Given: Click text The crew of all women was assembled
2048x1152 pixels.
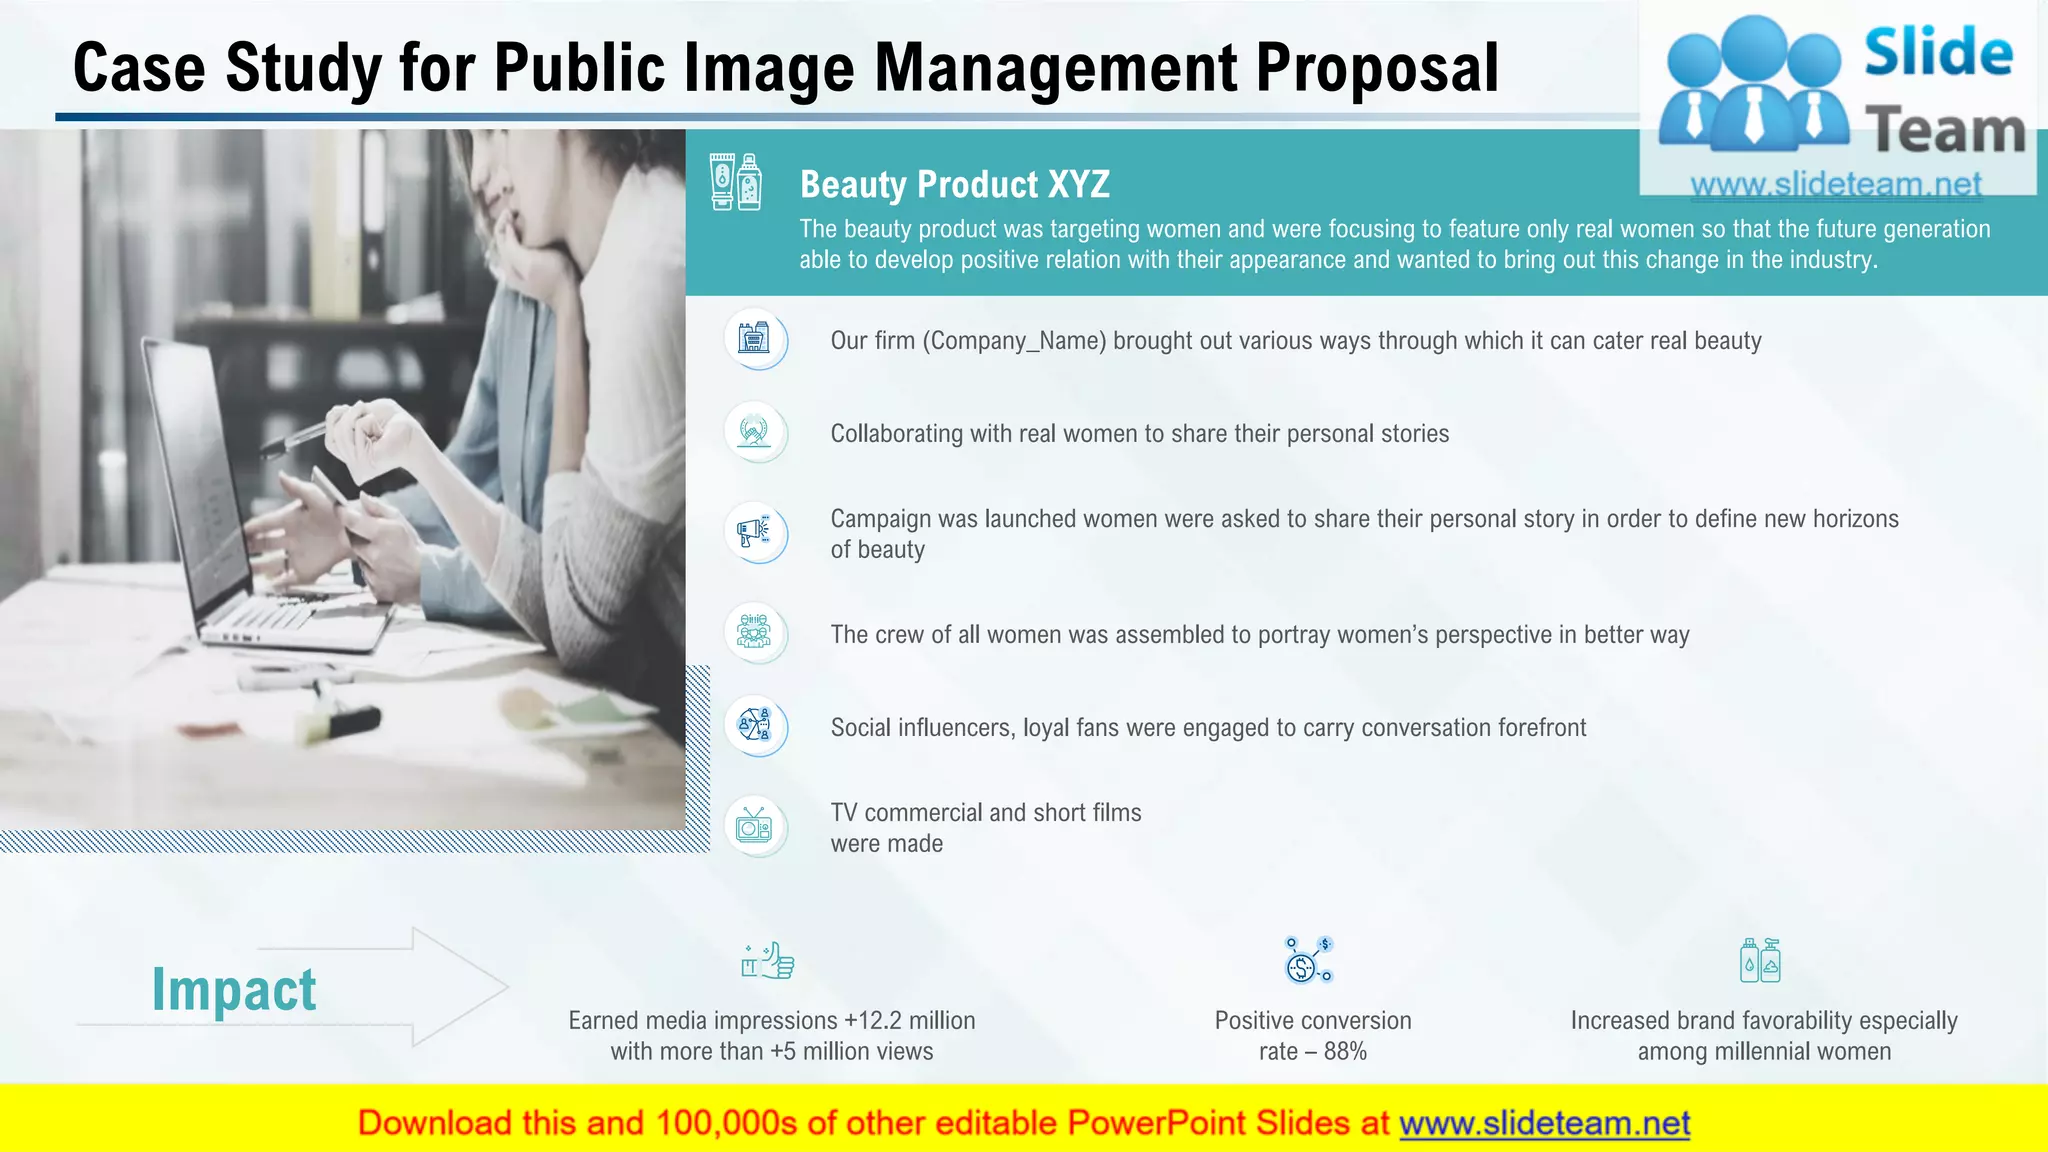Looking at the screenshot, I should tap(1260, 635).
